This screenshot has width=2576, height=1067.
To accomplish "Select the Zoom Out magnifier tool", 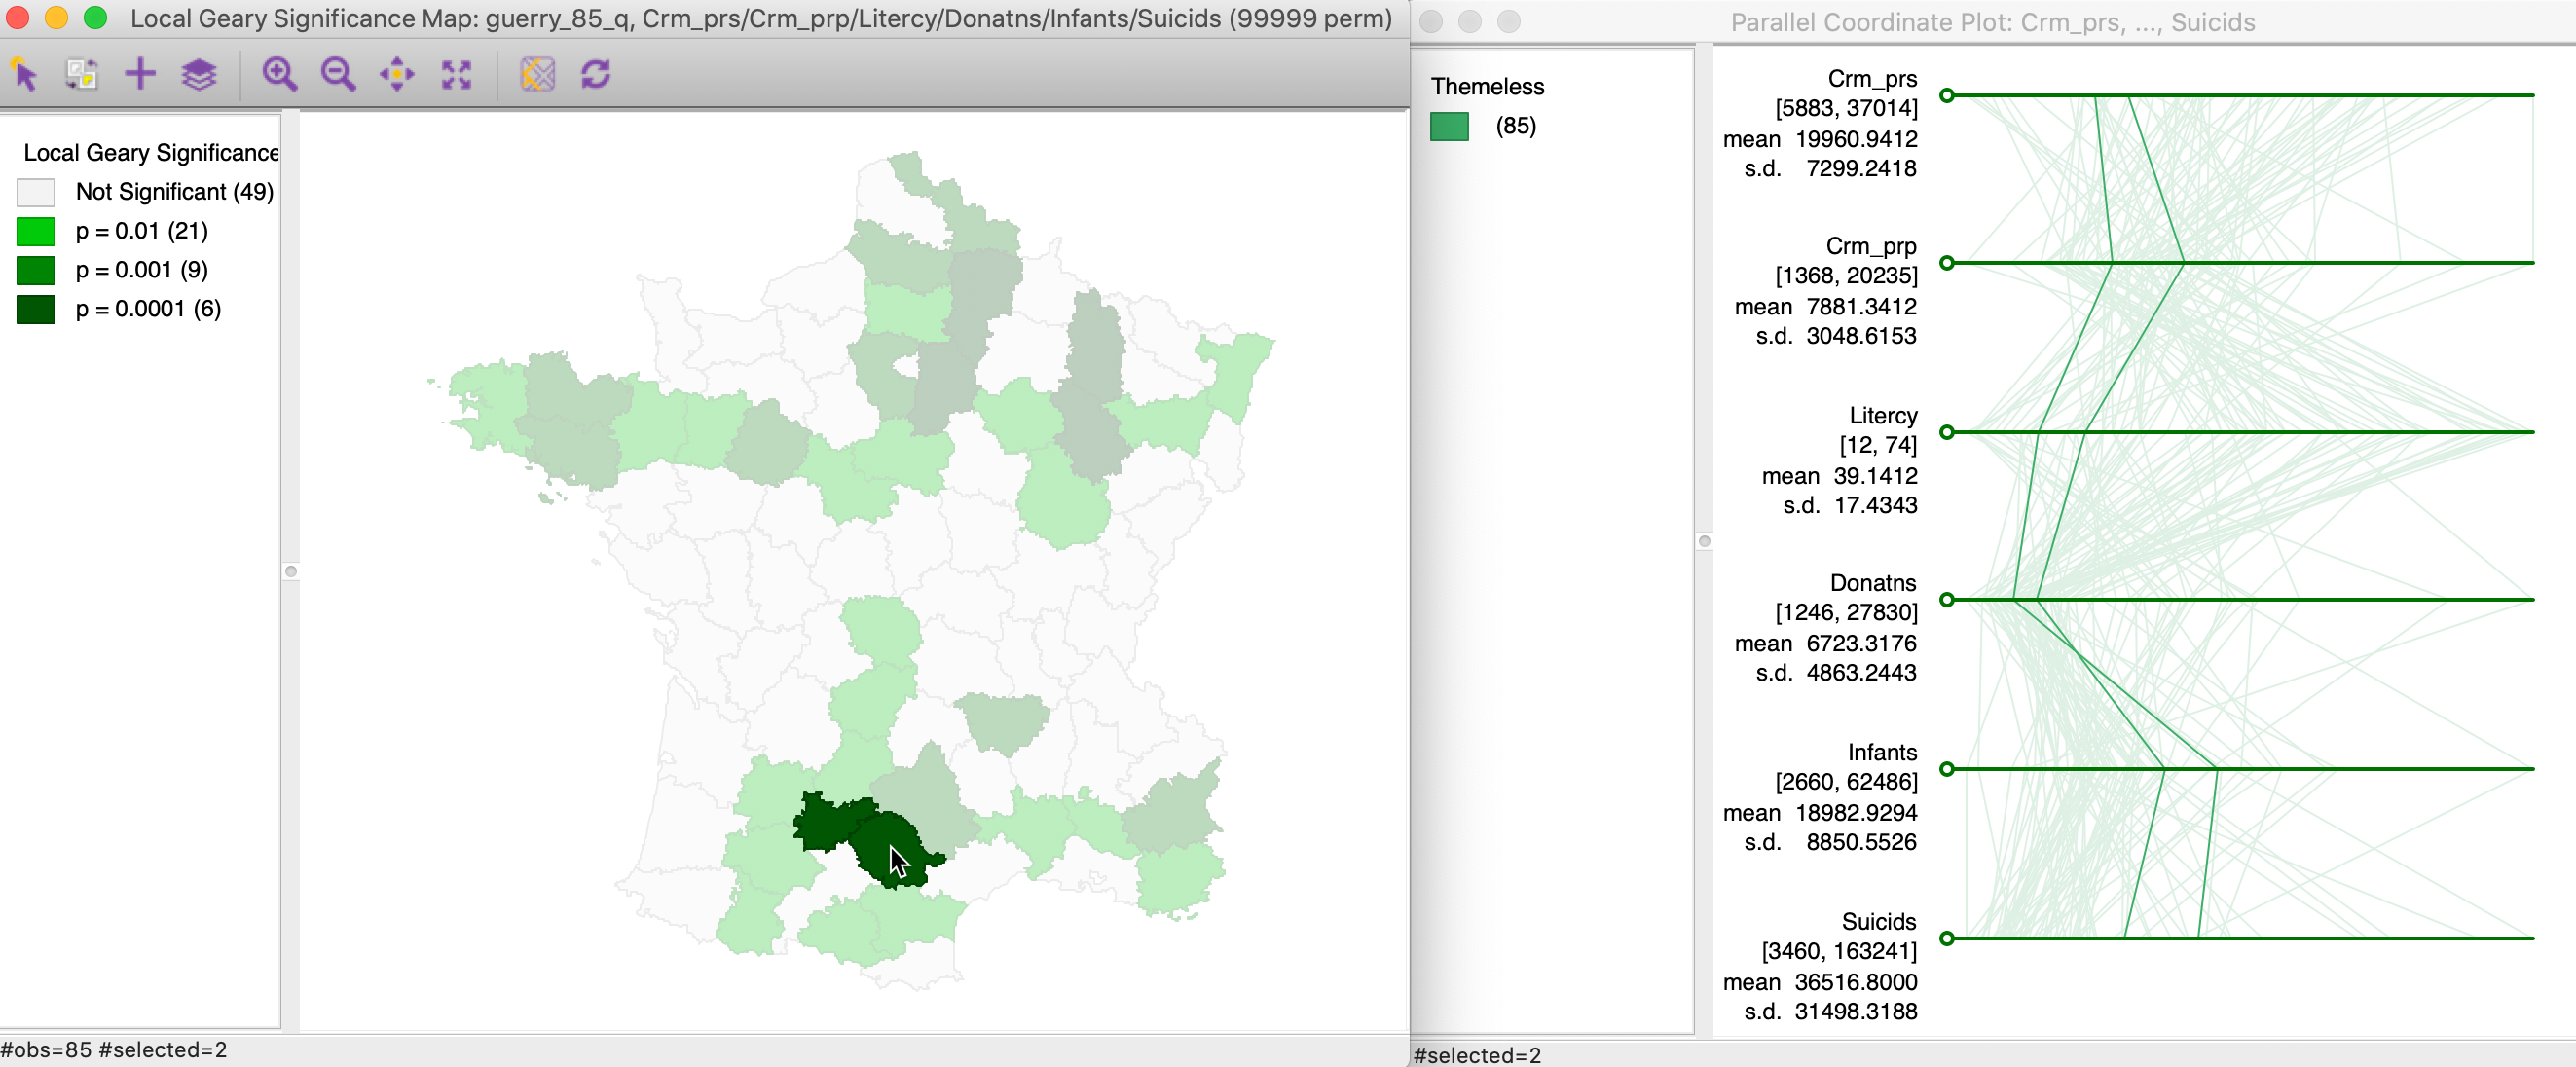I will coord(338,74).
